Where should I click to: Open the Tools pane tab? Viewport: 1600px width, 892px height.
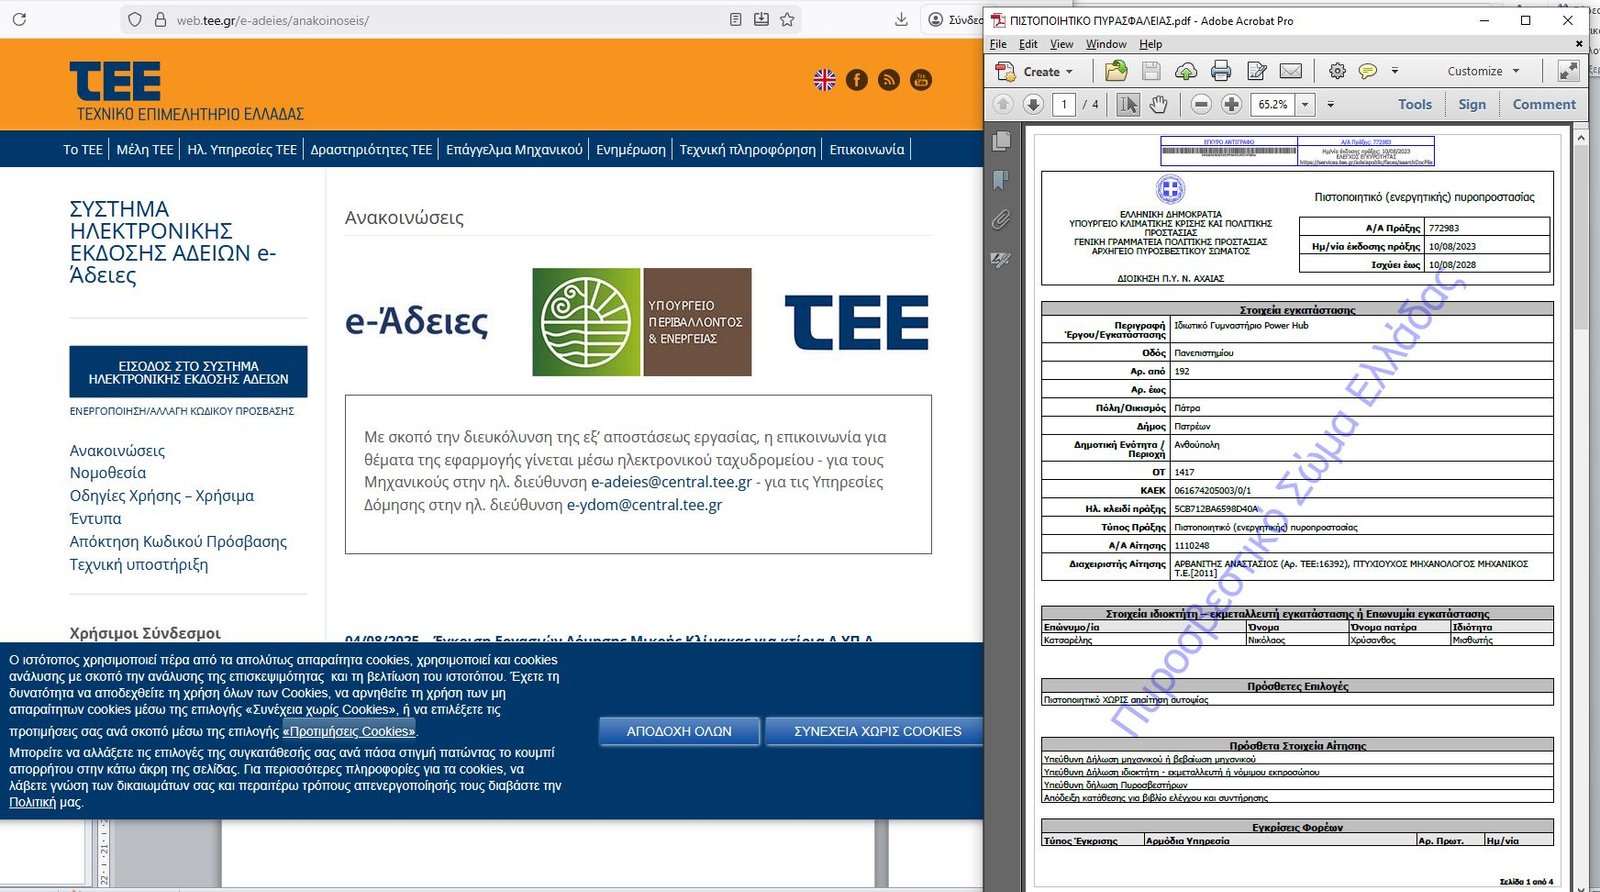pyautogui.click(x=1414, y=104)
